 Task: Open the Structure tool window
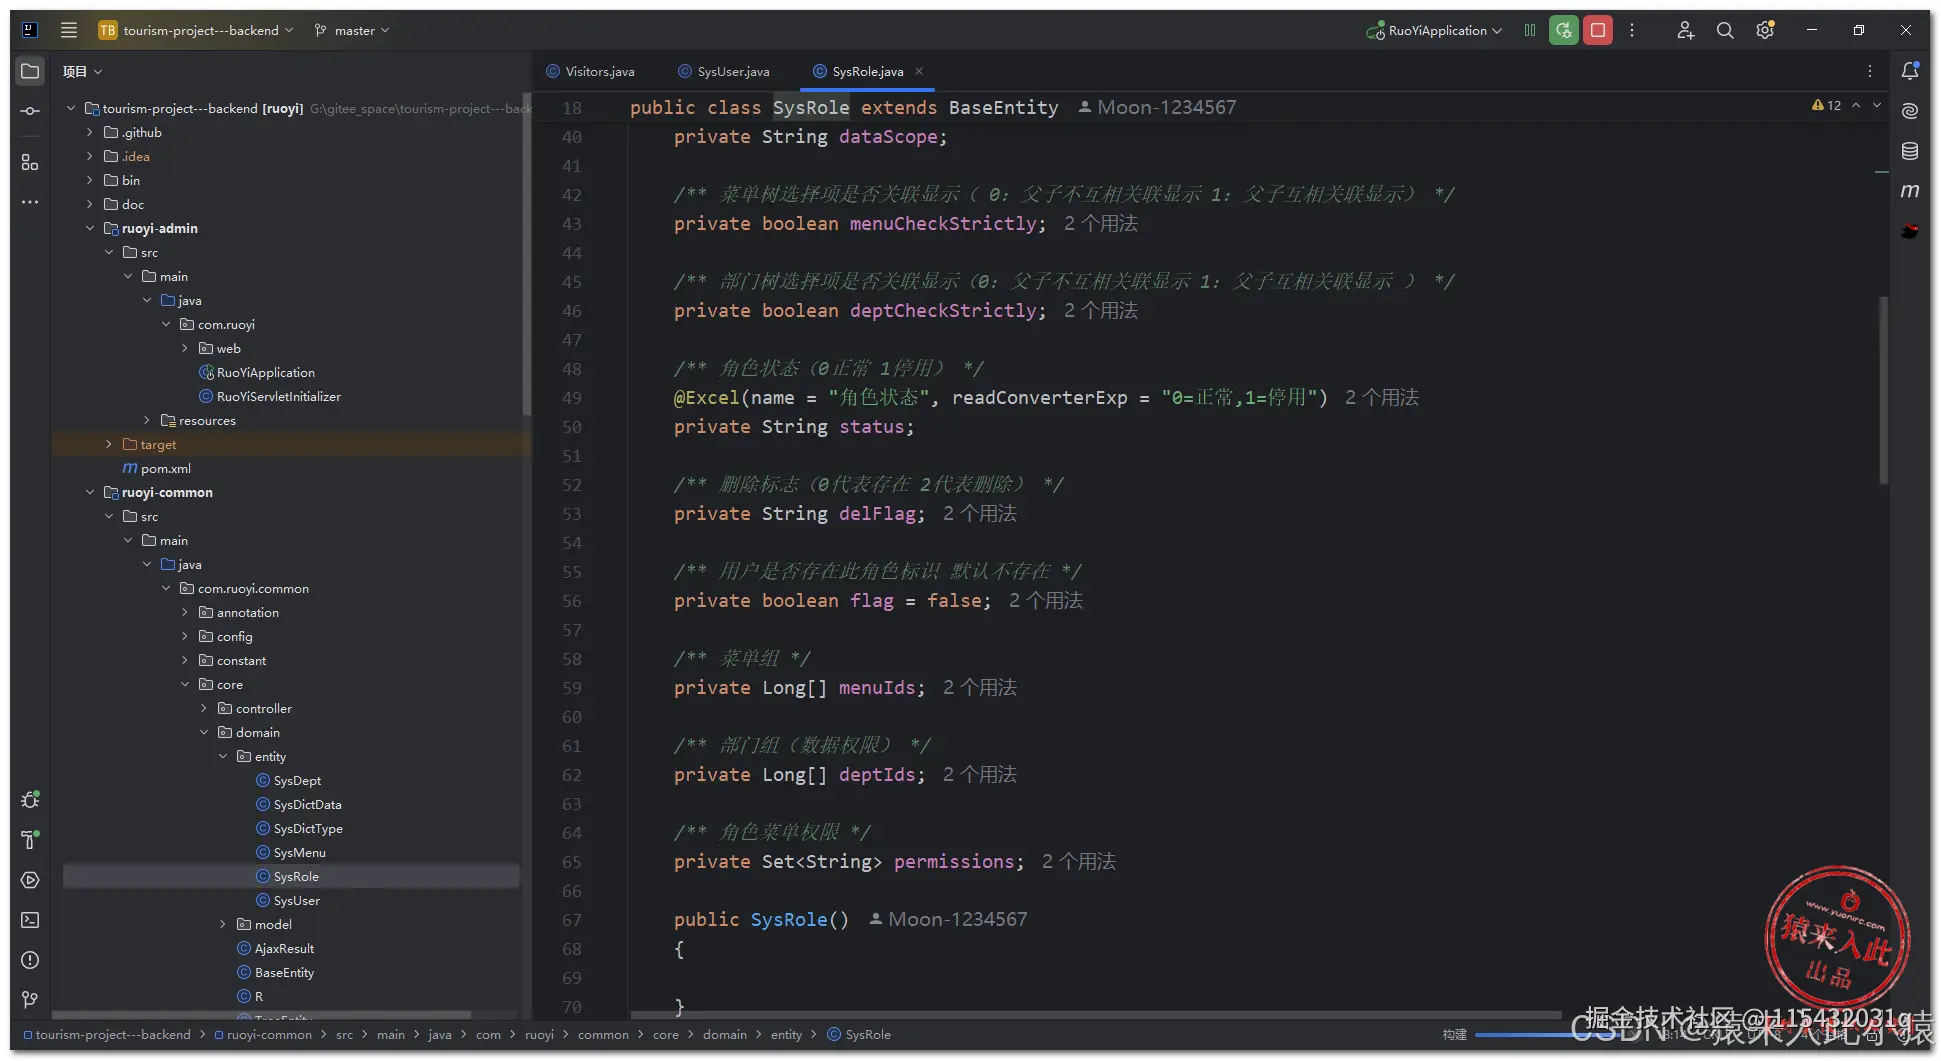[30, 162]
